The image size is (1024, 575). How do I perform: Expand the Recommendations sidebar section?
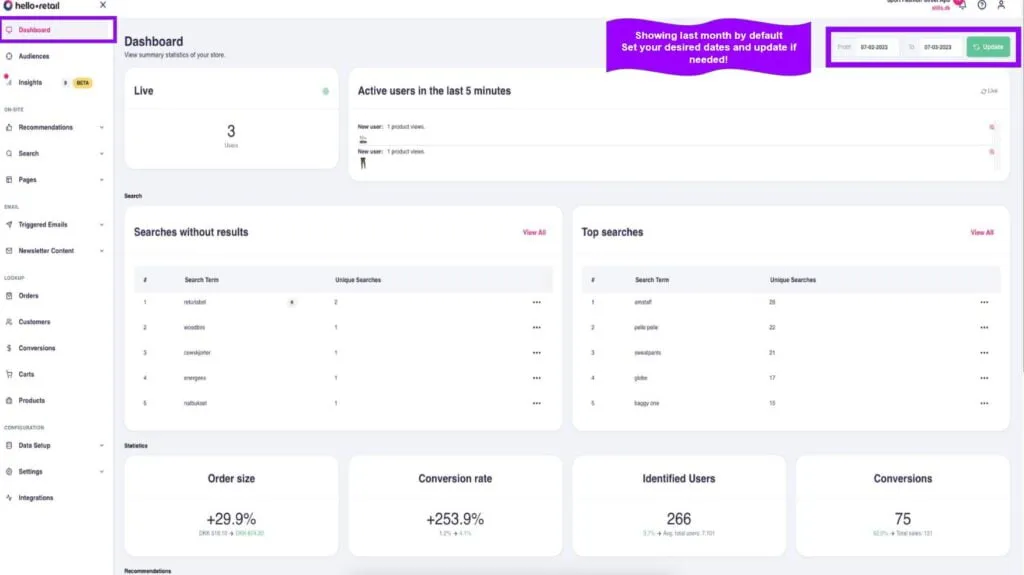[101, 128]
